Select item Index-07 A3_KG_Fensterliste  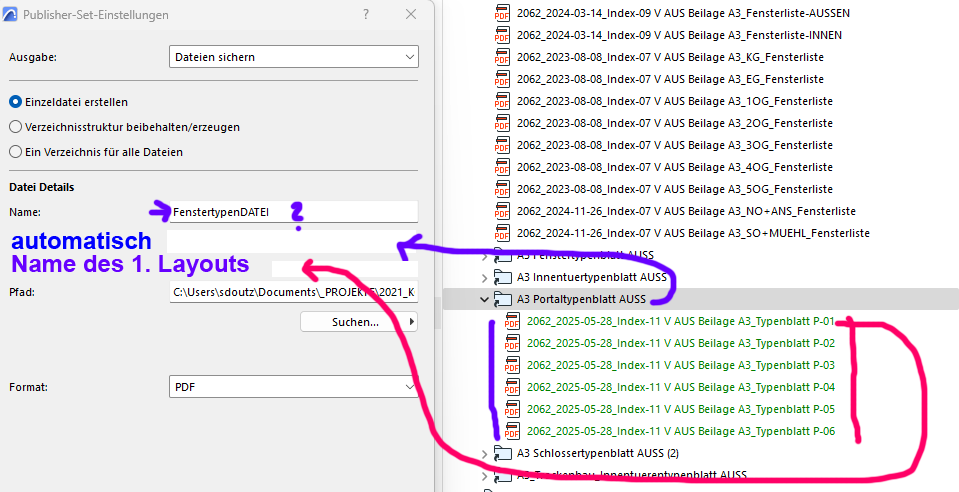tap(670, 57)
